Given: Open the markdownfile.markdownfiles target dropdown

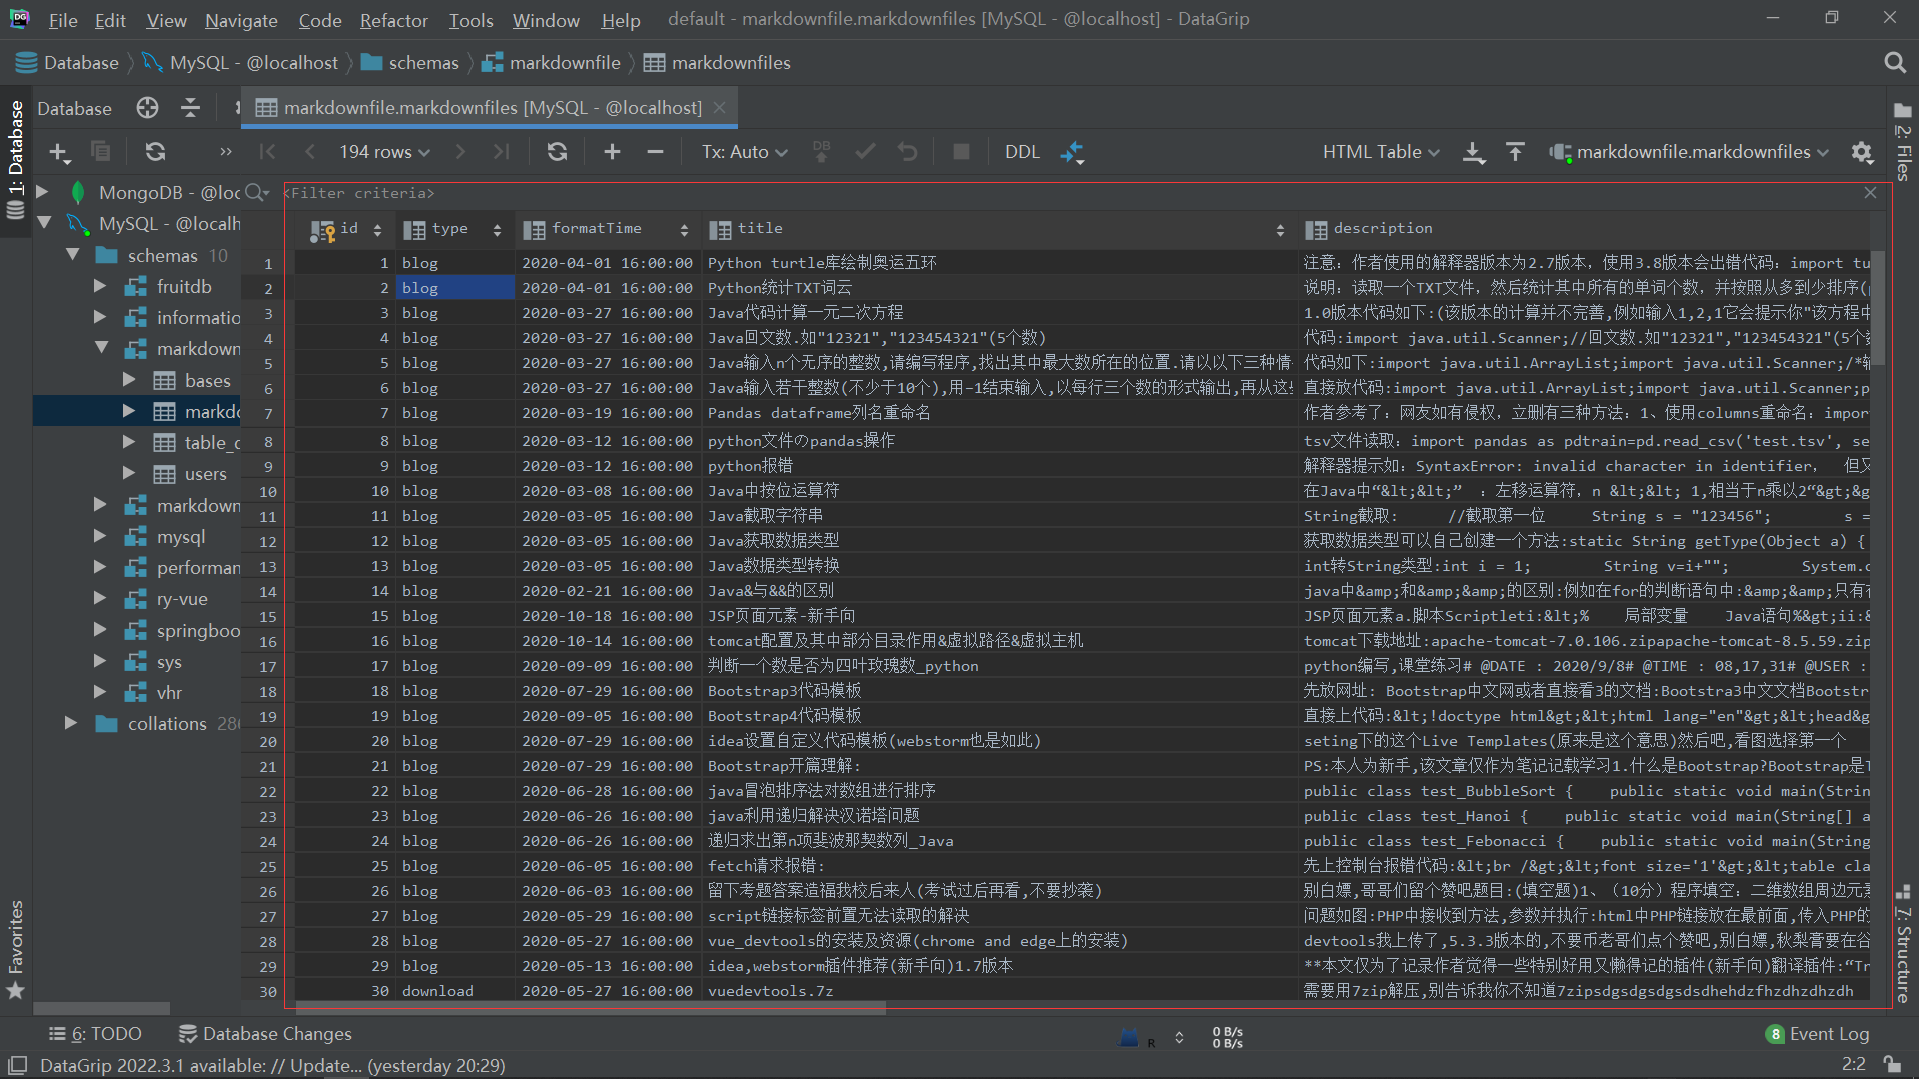Looking at the screenshot, I should tap(1689, 152).
